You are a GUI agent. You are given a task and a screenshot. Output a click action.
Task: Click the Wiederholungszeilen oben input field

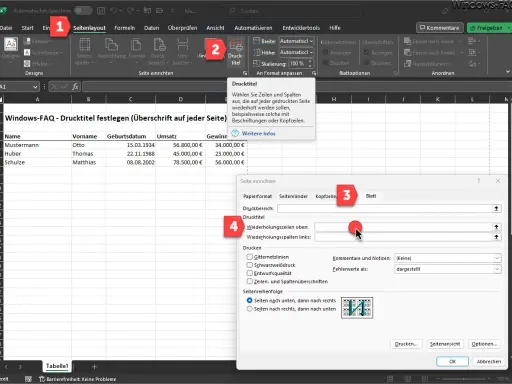point(403,227)
